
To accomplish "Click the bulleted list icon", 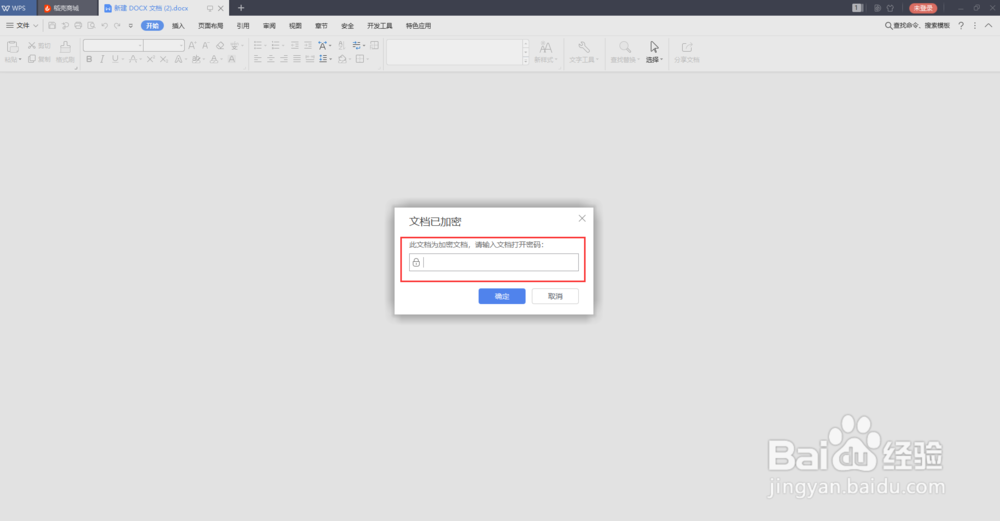I will pos(258,45).
